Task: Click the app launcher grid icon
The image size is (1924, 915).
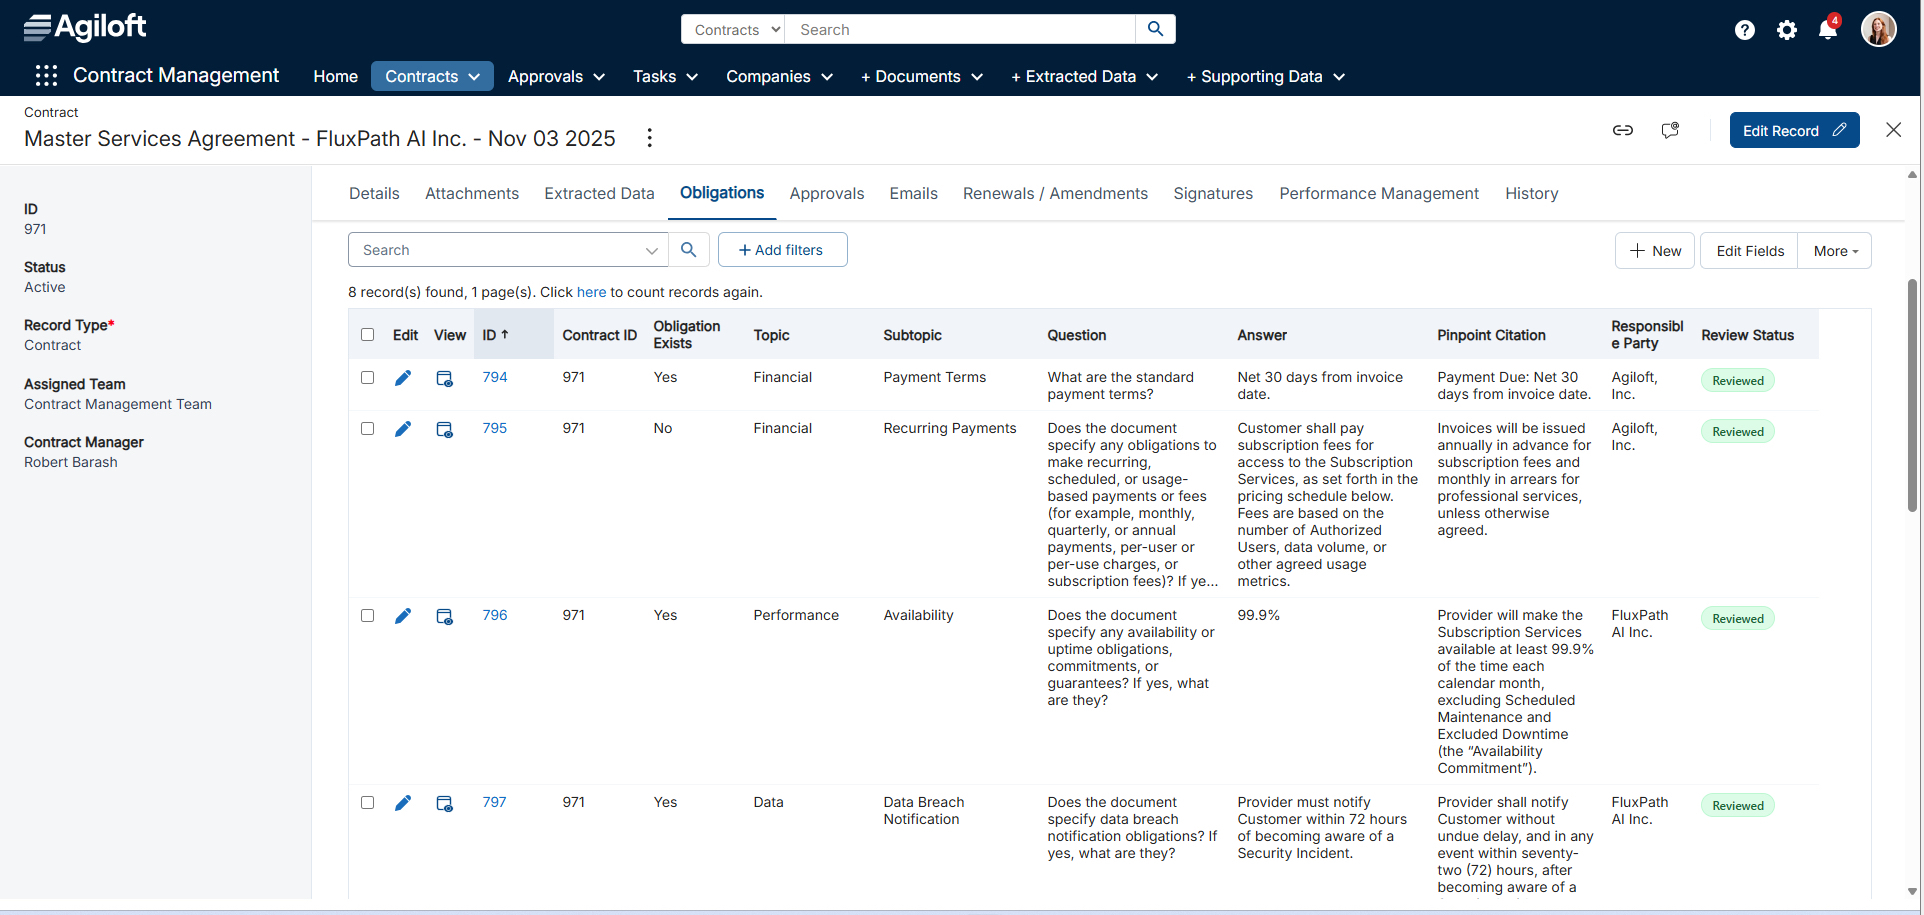Action: pos(46,76)
